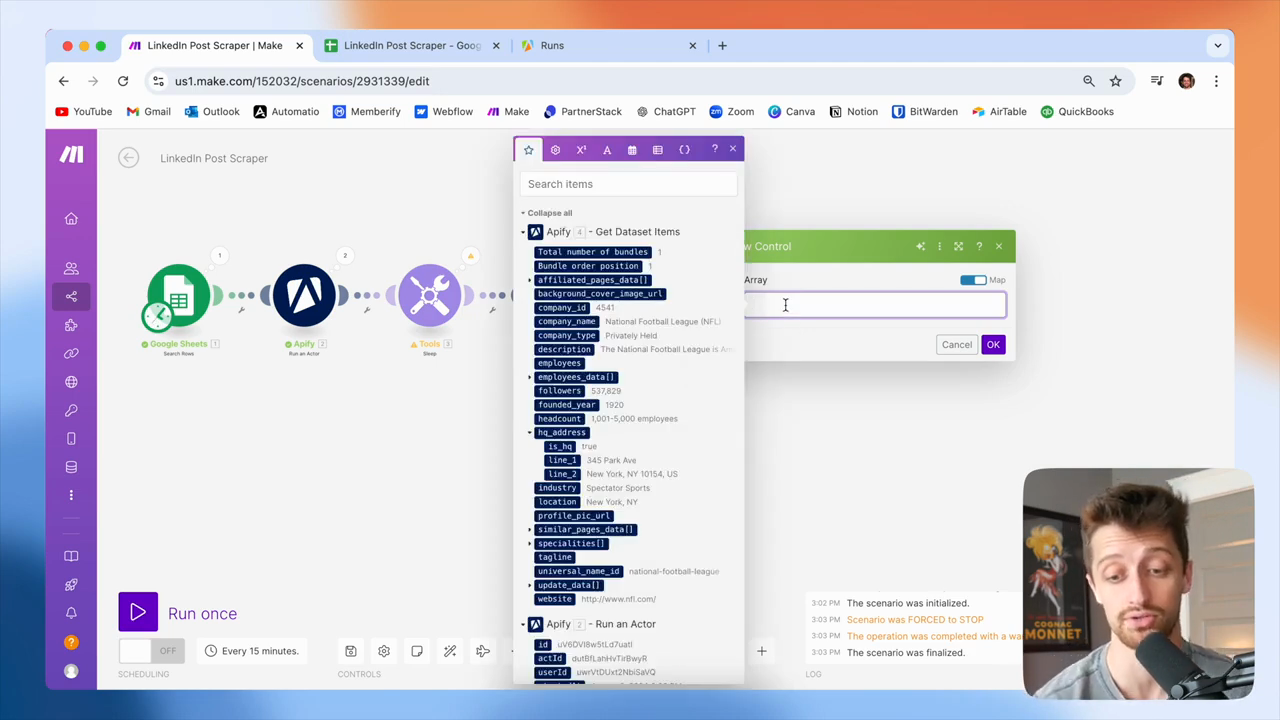Click the Make logo in sidebar
This screenshot has width=1280, height=720.
71,154
